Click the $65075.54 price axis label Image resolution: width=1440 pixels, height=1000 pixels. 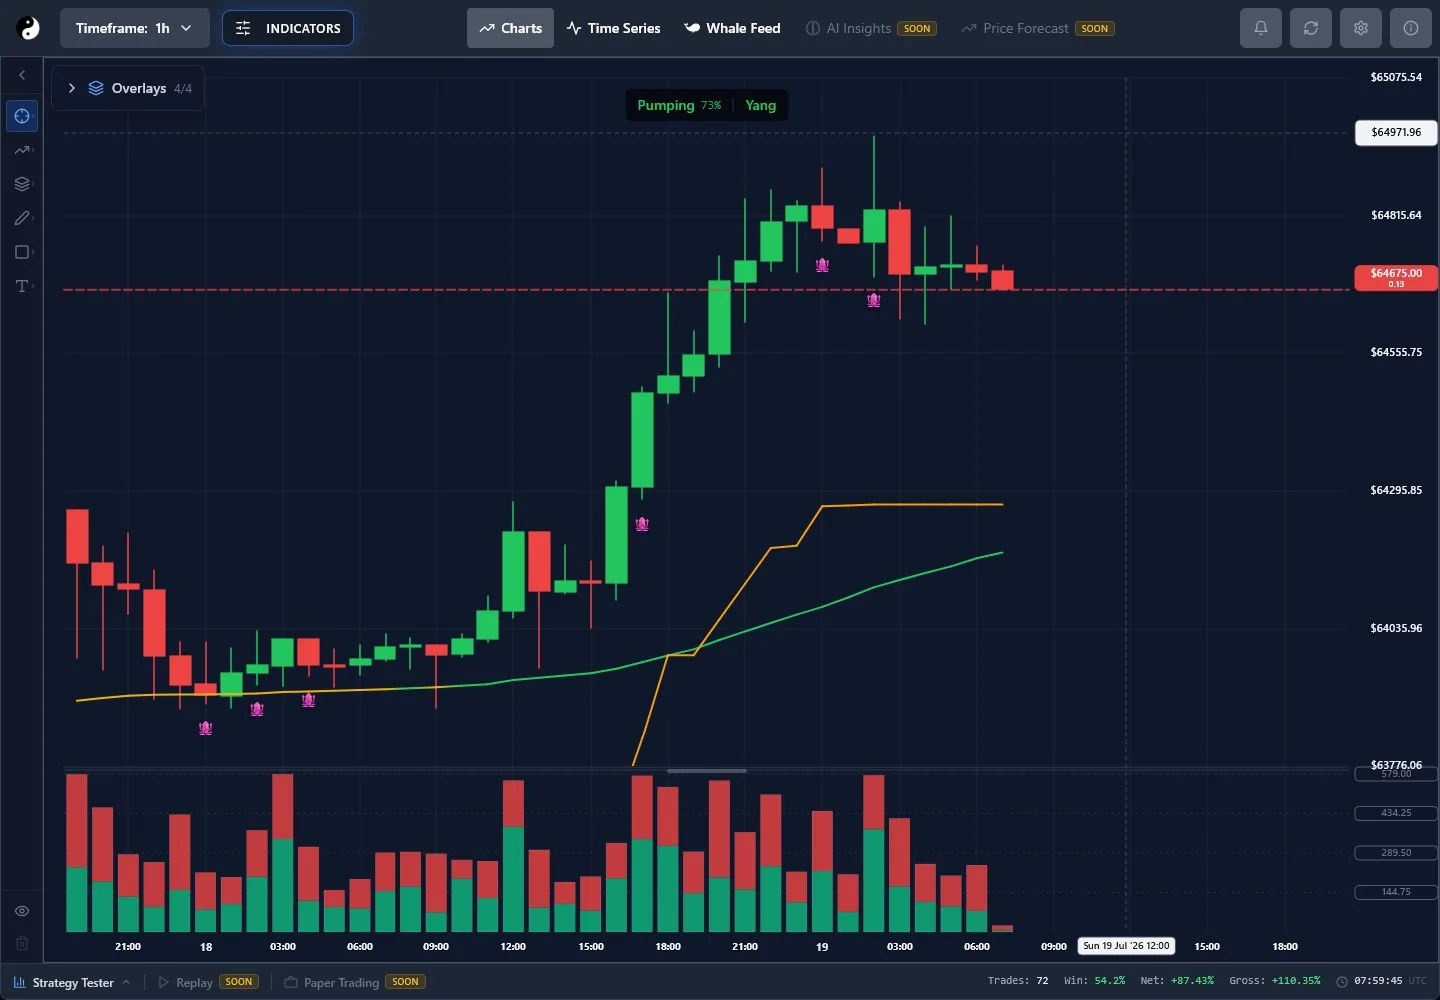point(1396,77)
